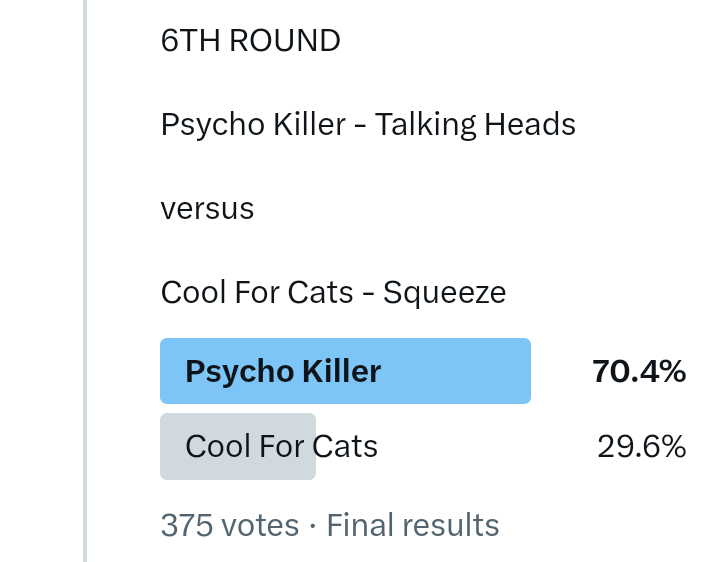This screenshot has height=562, width=720.
Task: Click the unfilled space right of the gray poll bar
Action: coord(450,446)
